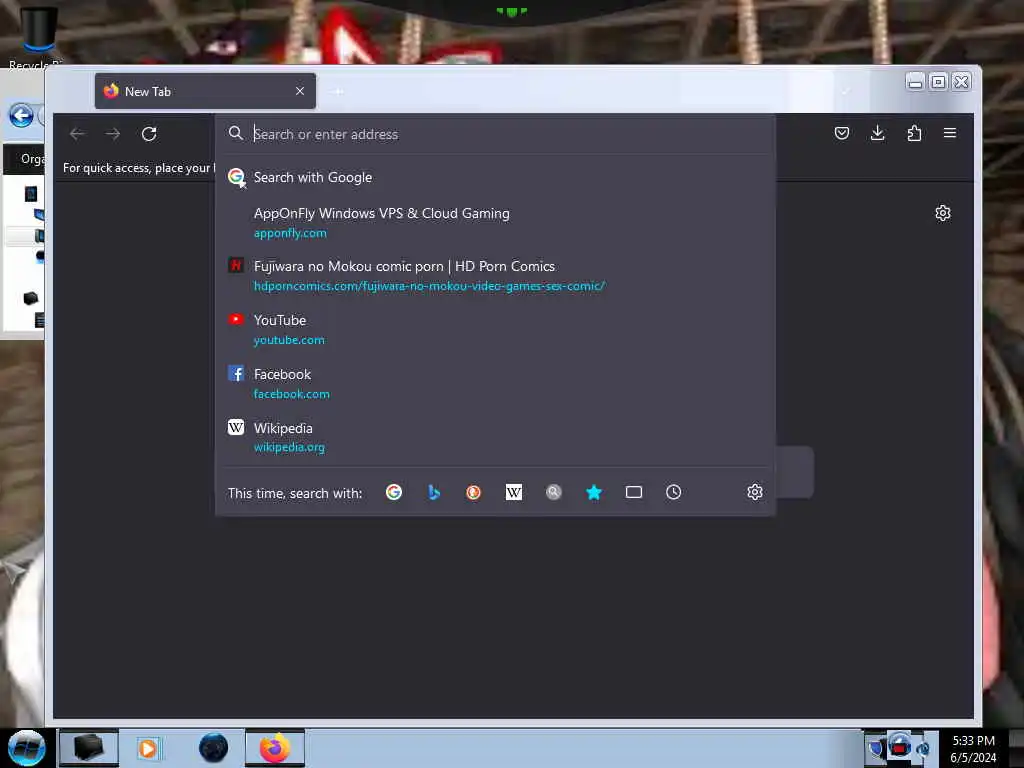Open the Facebook suggestion
The width and height of the screenshot is (1024, 768).
[496, 383]
